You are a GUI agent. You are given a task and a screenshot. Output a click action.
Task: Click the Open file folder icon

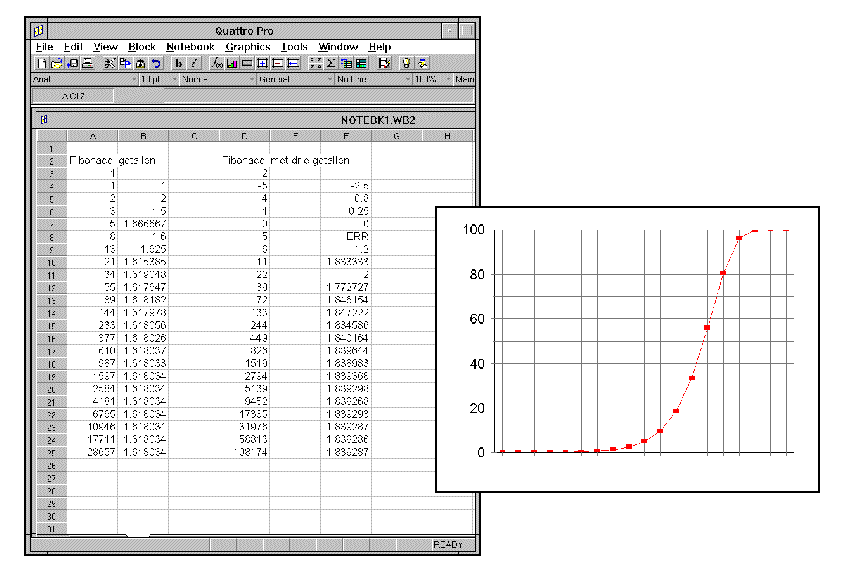(x=56, y=63)
